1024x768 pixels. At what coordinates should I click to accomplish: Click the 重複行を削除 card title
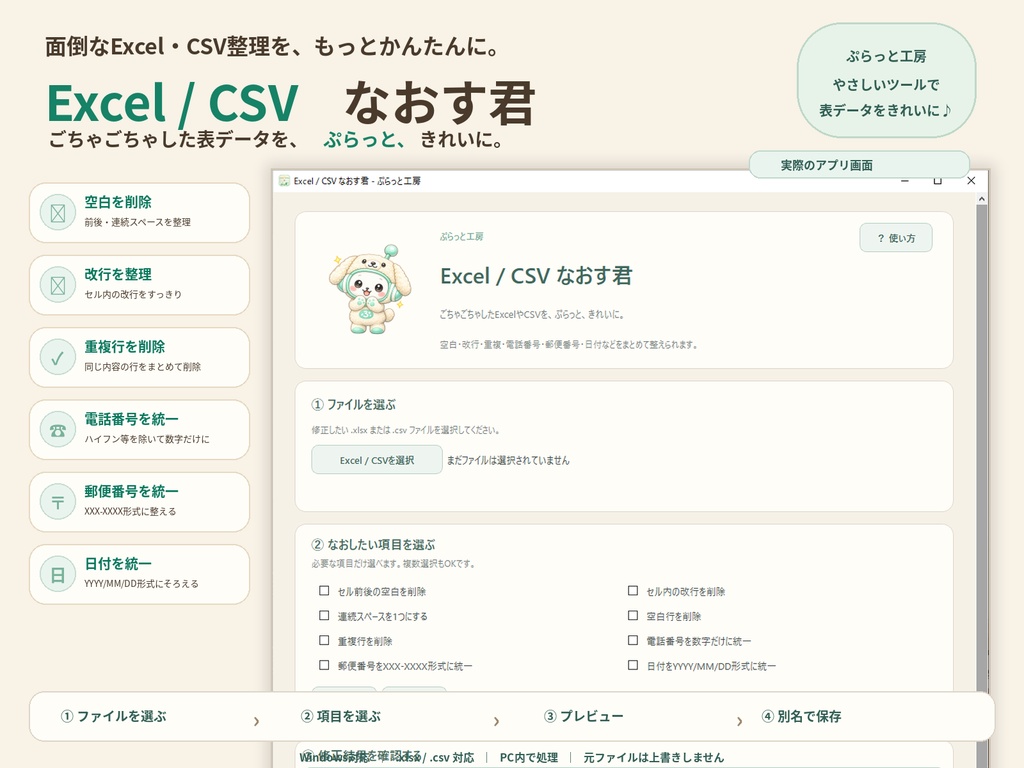[x=124, y=347]
